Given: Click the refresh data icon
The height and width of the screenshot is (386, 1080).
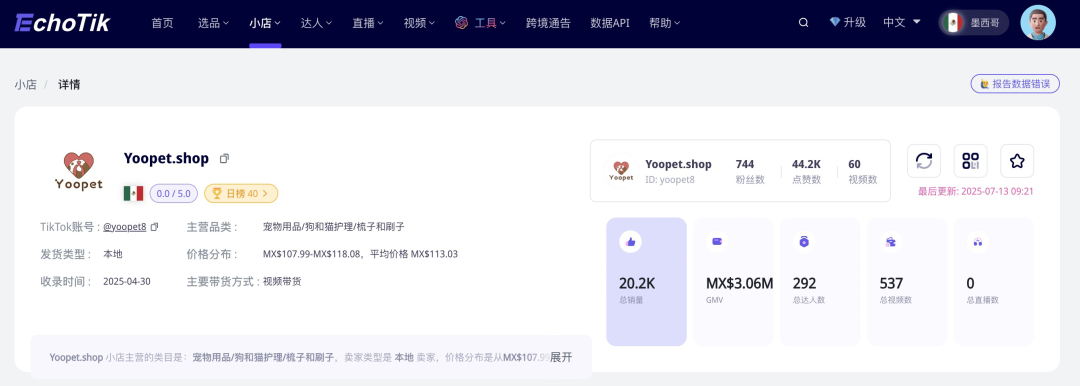Looking at the screenshot, I should click(x=924, y=161).
